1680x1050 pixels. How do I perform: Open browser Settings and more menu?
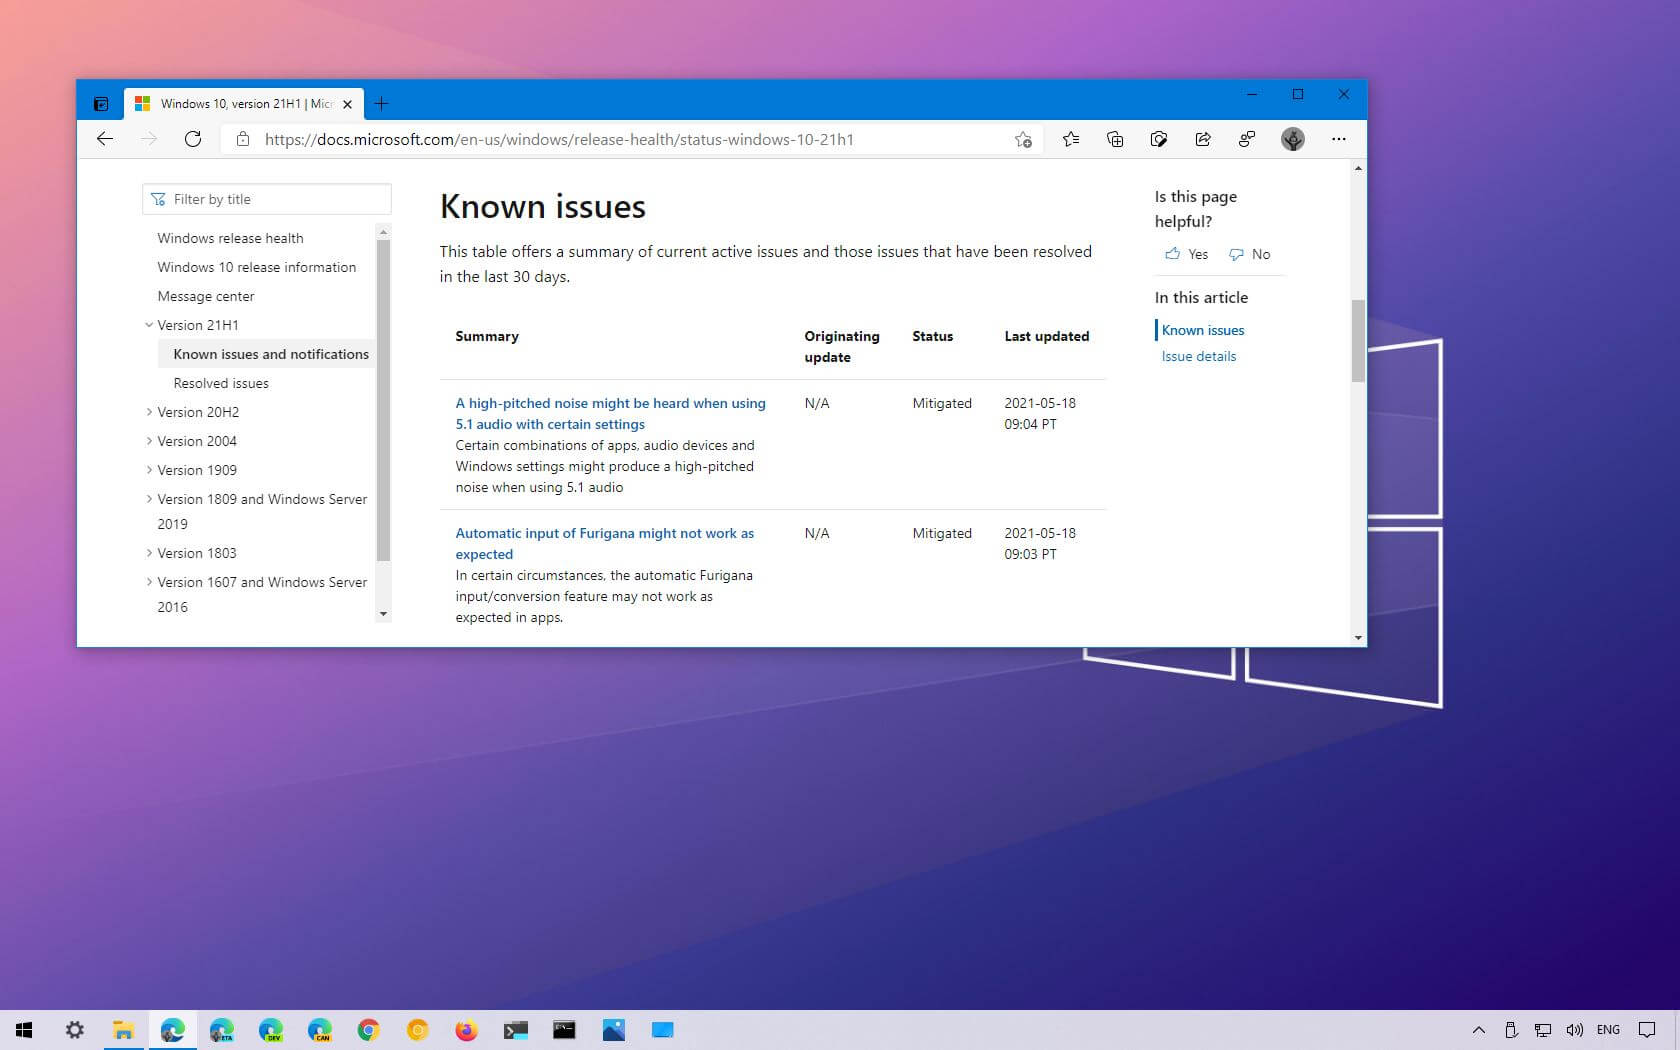(x=1338, y=139)
